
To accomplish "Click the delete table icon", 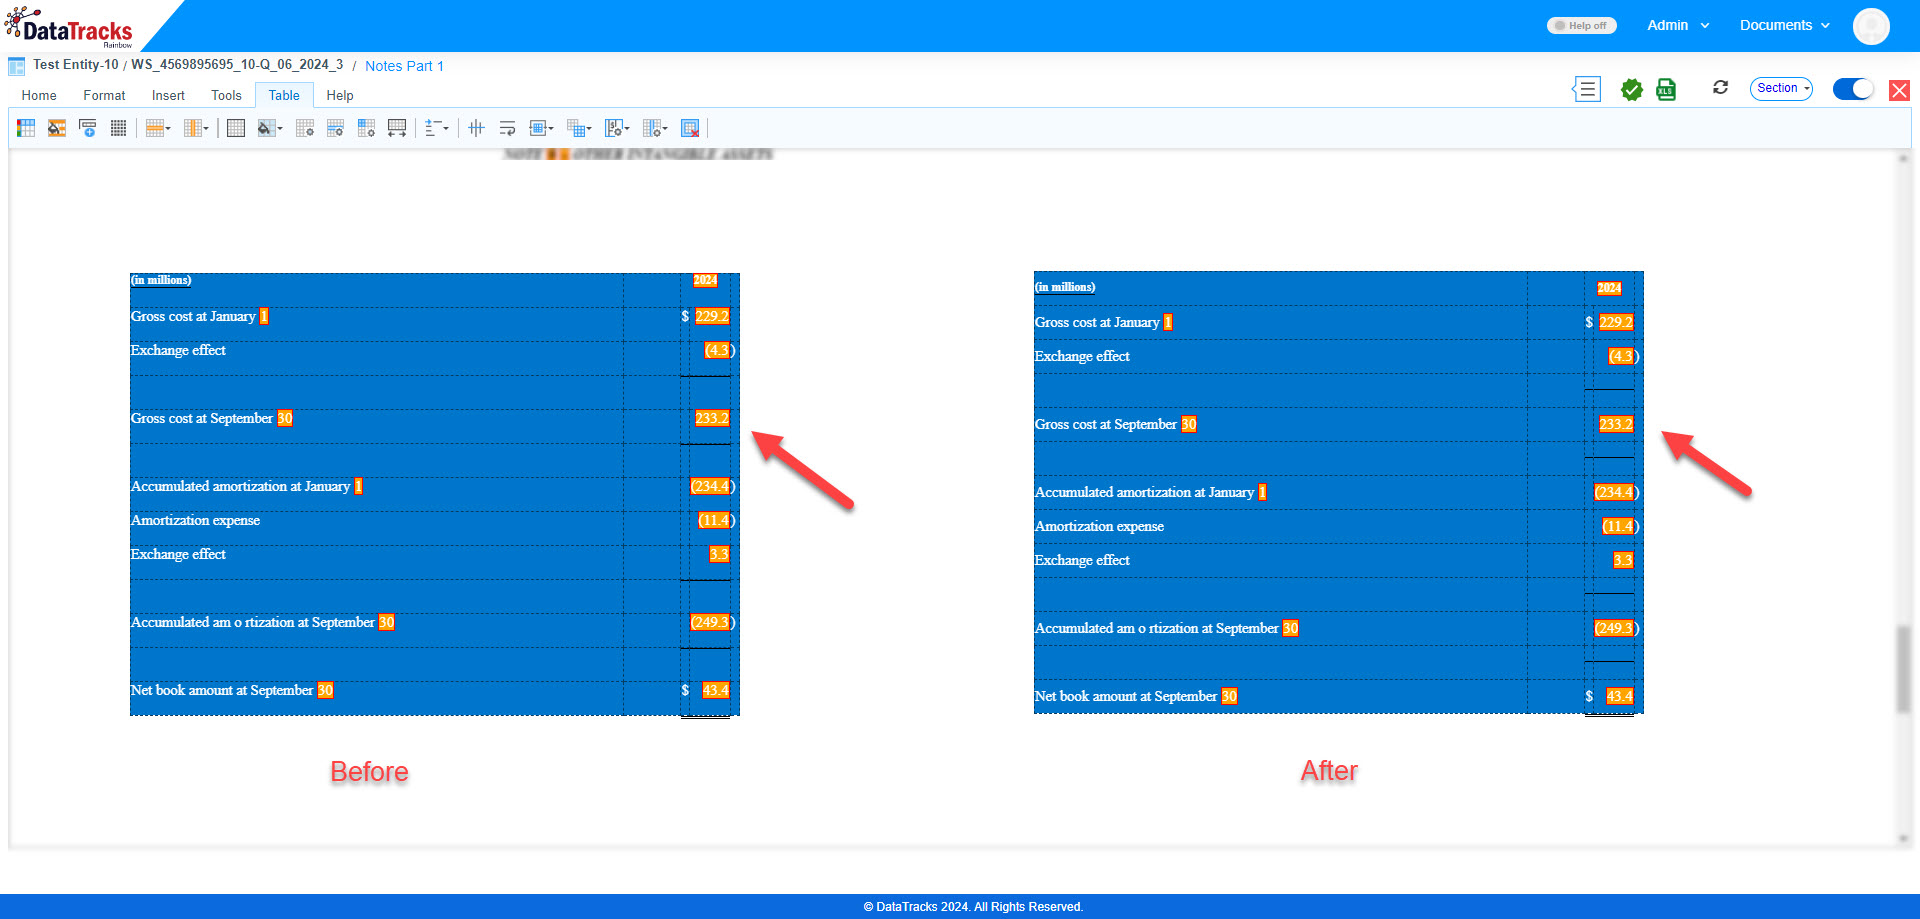I will coord(690,128).
